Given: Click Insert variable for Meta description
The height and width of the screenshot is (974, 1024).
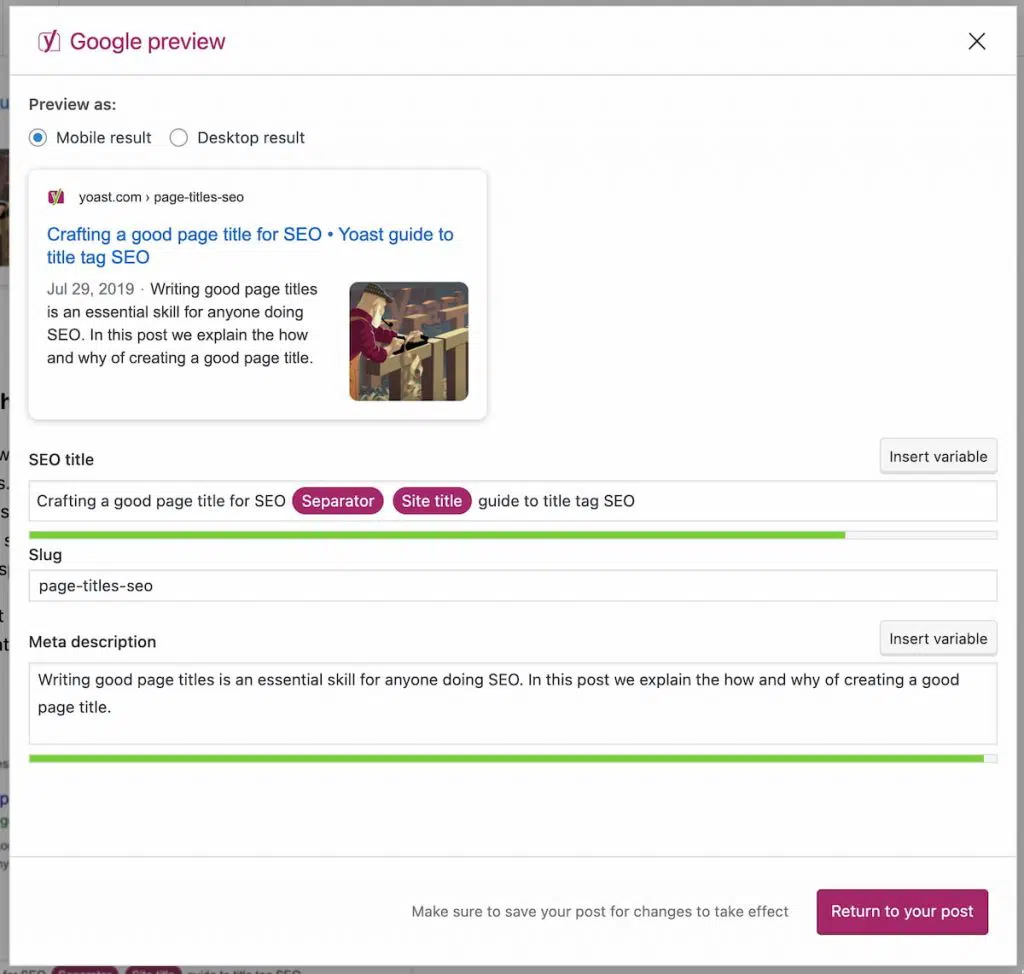Looking at the screenshot, I should 937,639.
